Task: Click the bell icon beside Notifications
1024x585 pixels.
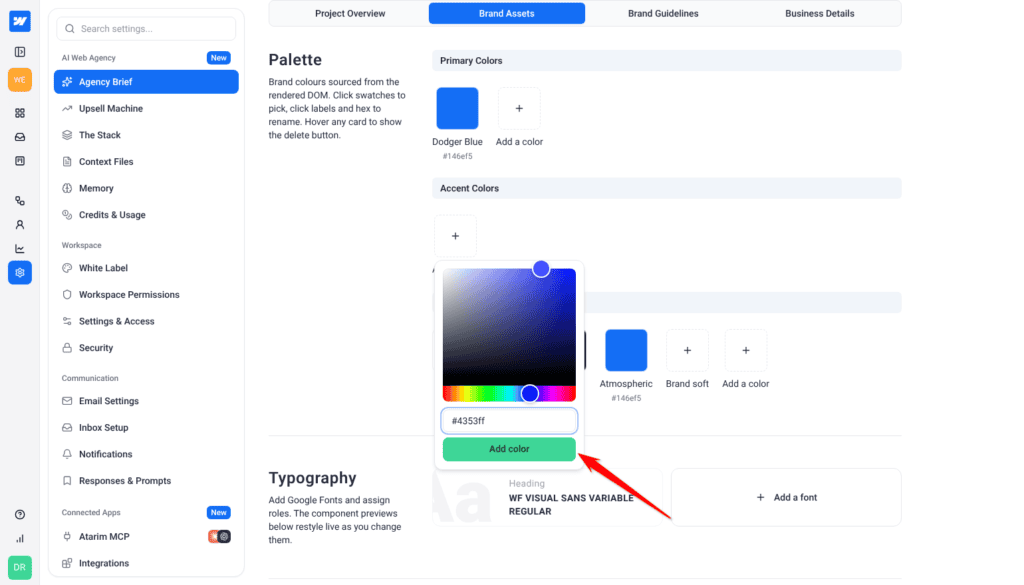Action: coord(67,454)
